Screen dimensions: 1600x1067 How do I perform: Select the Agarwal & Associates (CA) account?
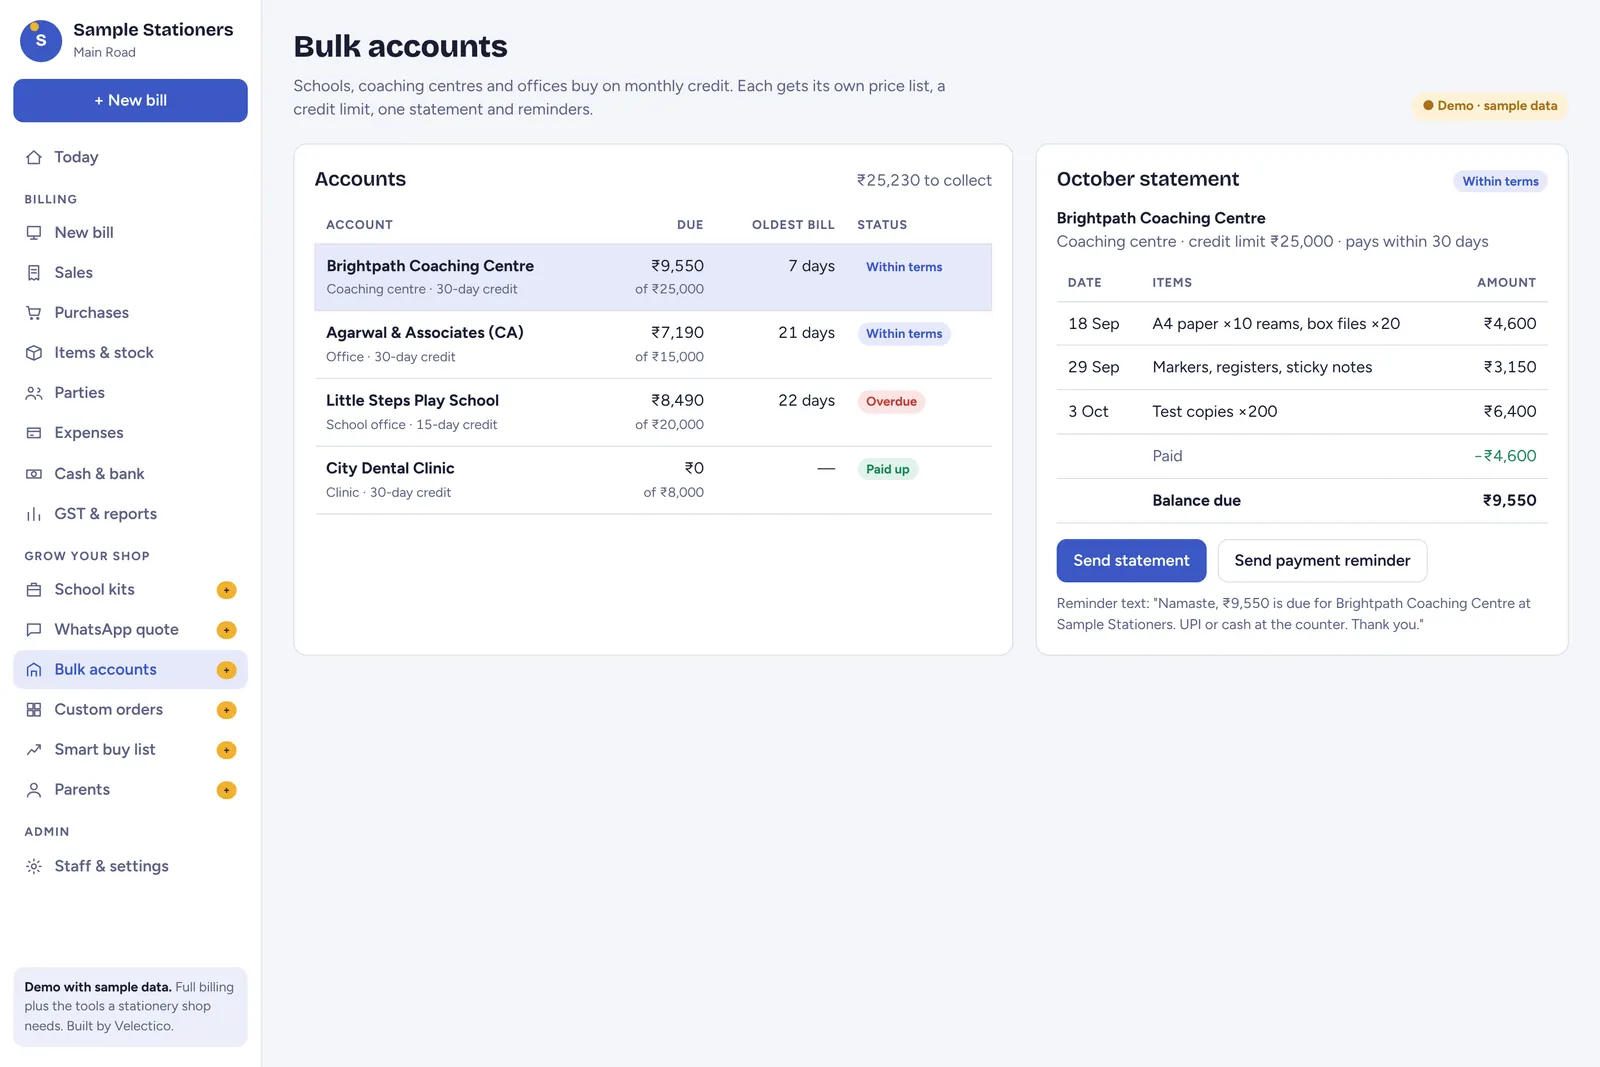(x=653, y=344)
